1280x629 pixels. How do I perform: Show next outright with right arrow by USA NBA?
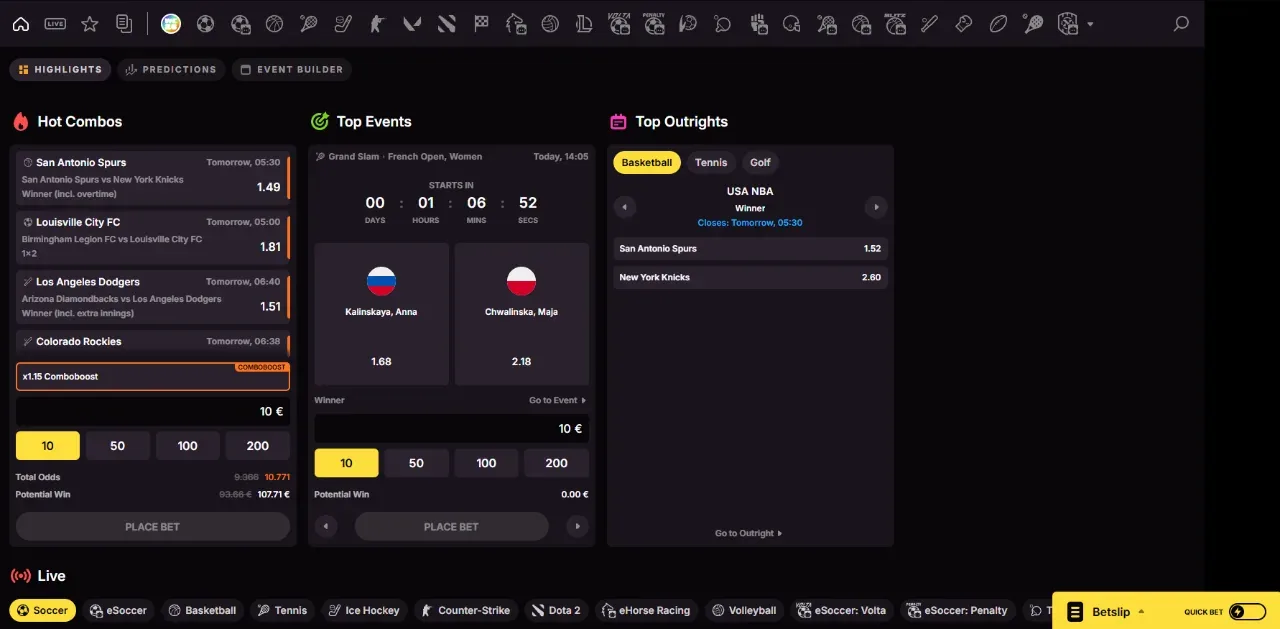(876, 208)
